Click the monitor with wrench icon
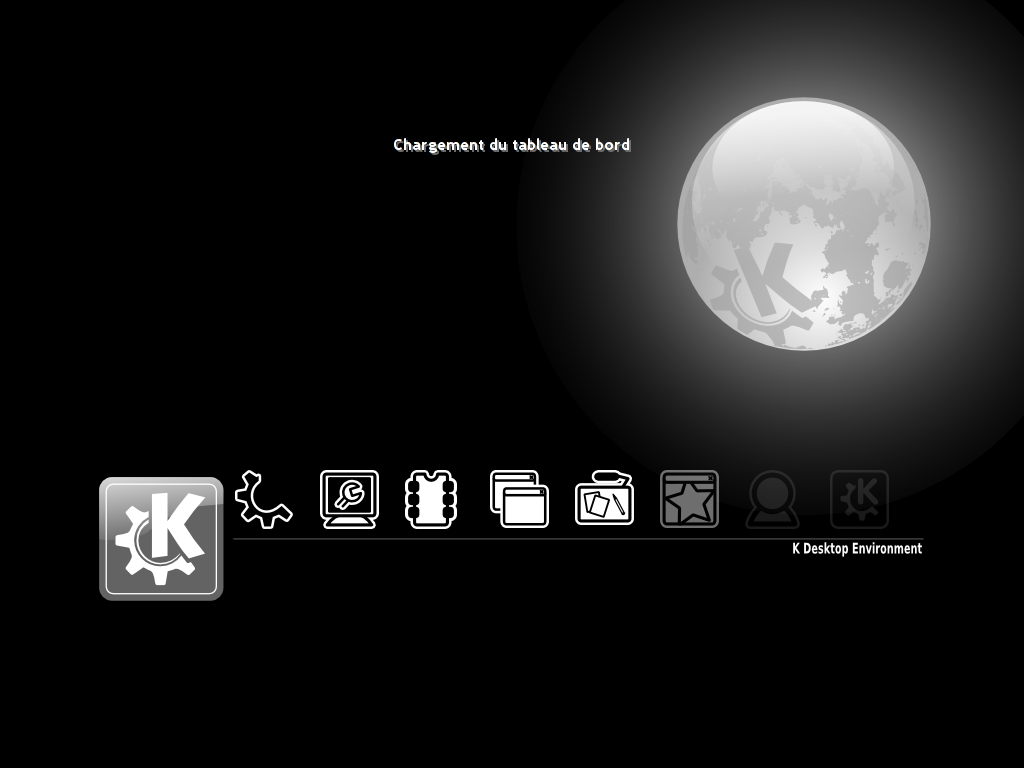1024x768 pixels. pos(349,499)
